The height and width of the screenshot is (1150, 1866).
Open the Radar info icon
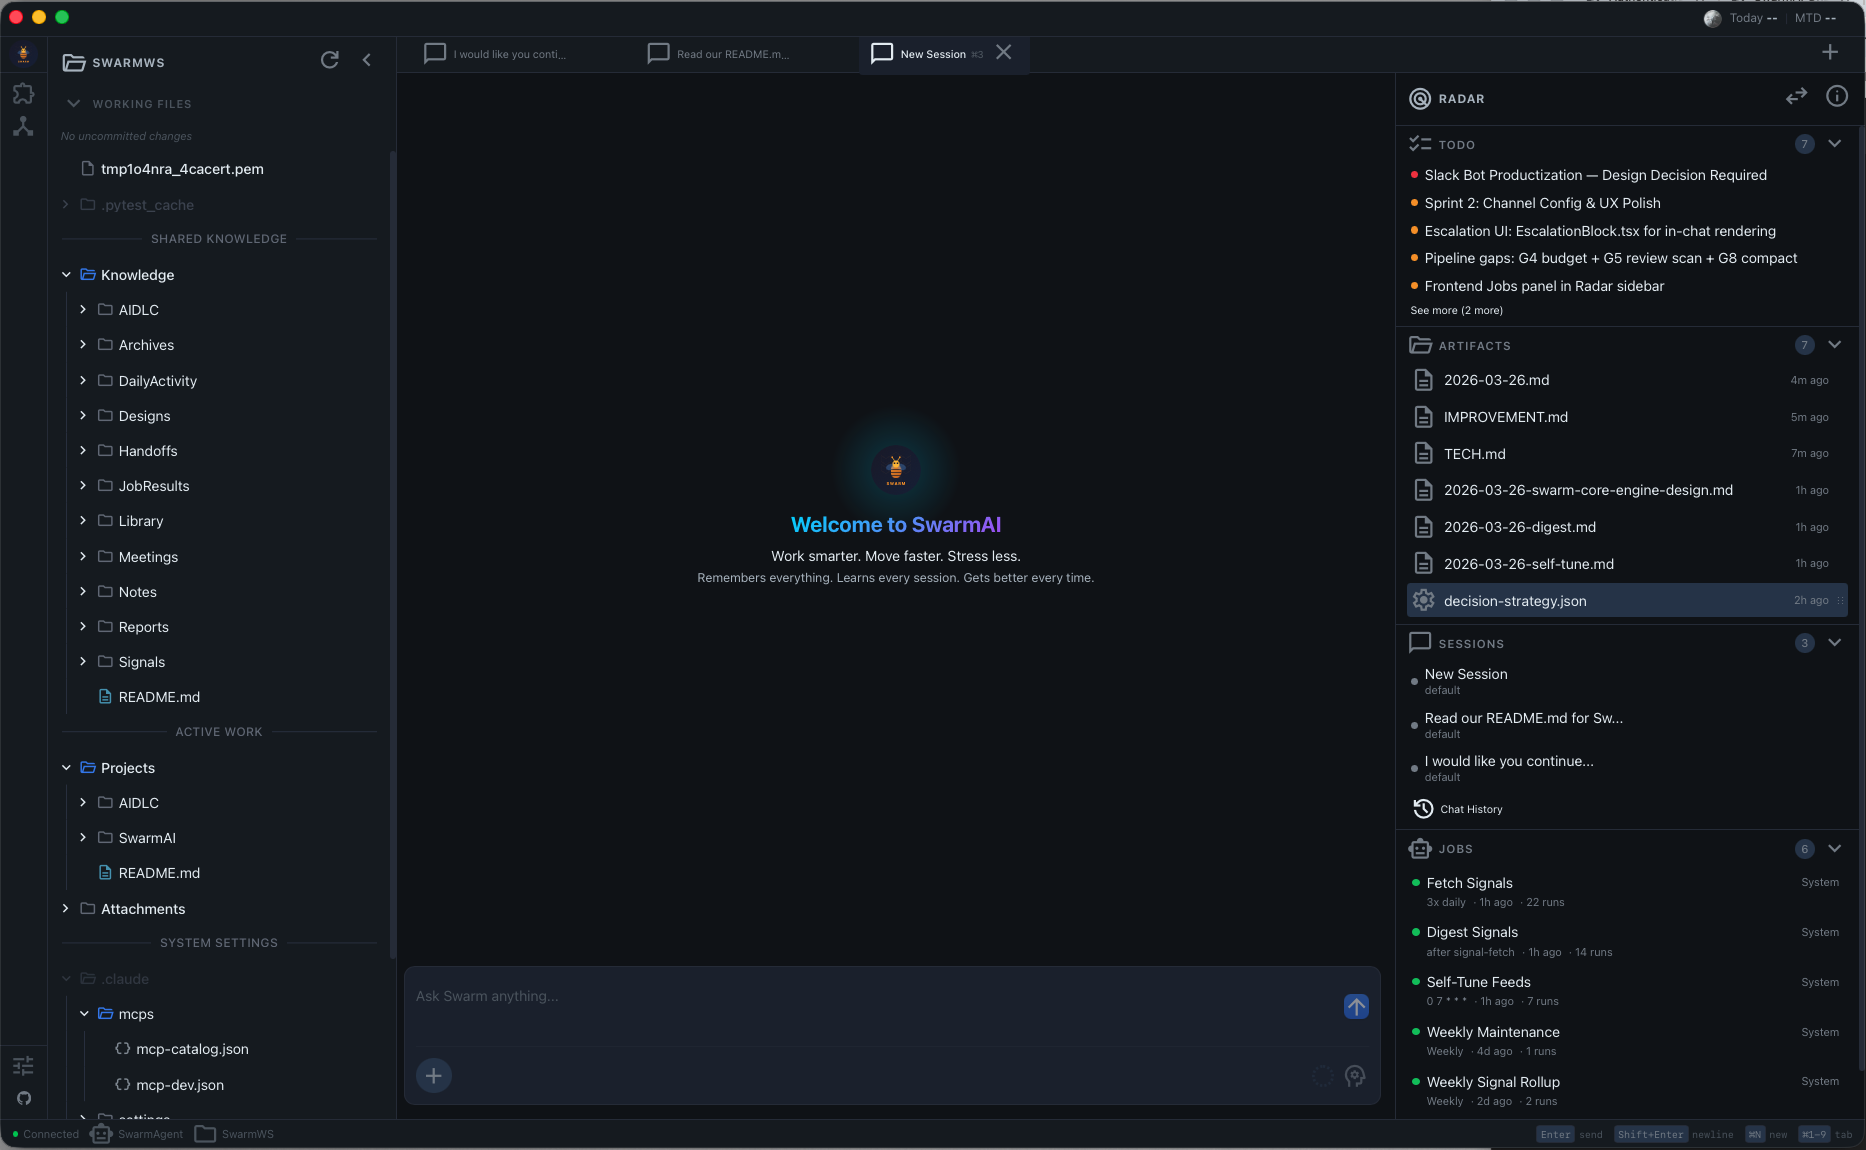(x=1837, y=96)
